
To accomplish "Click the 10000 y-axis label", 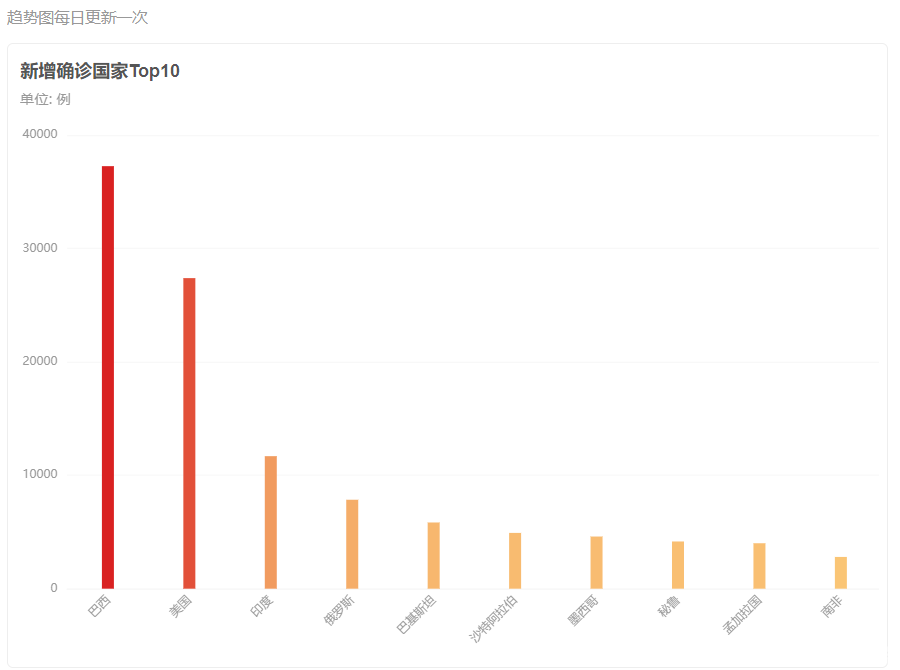I will pos(40,474).
